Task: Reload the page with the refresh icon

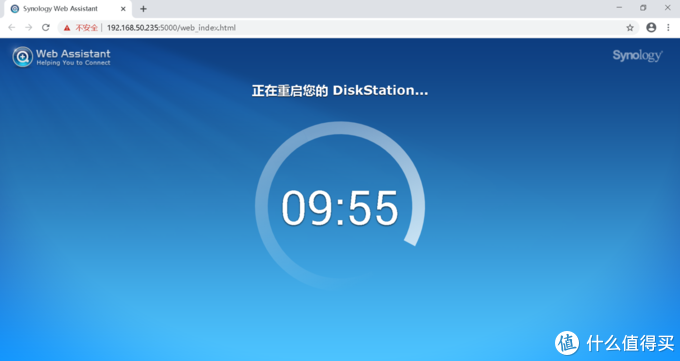Action: 46,28
